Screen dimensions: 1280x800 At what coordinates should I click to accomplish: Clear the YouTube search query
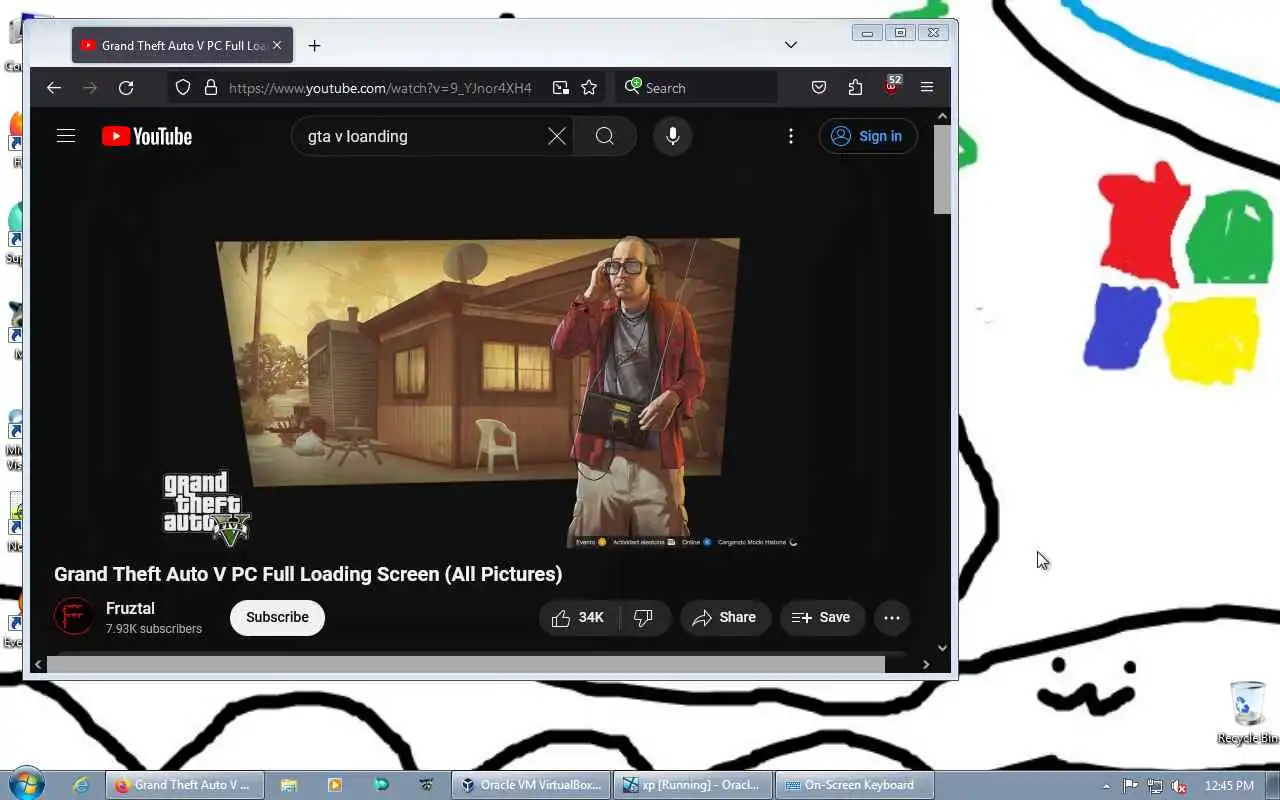[557, 136]
